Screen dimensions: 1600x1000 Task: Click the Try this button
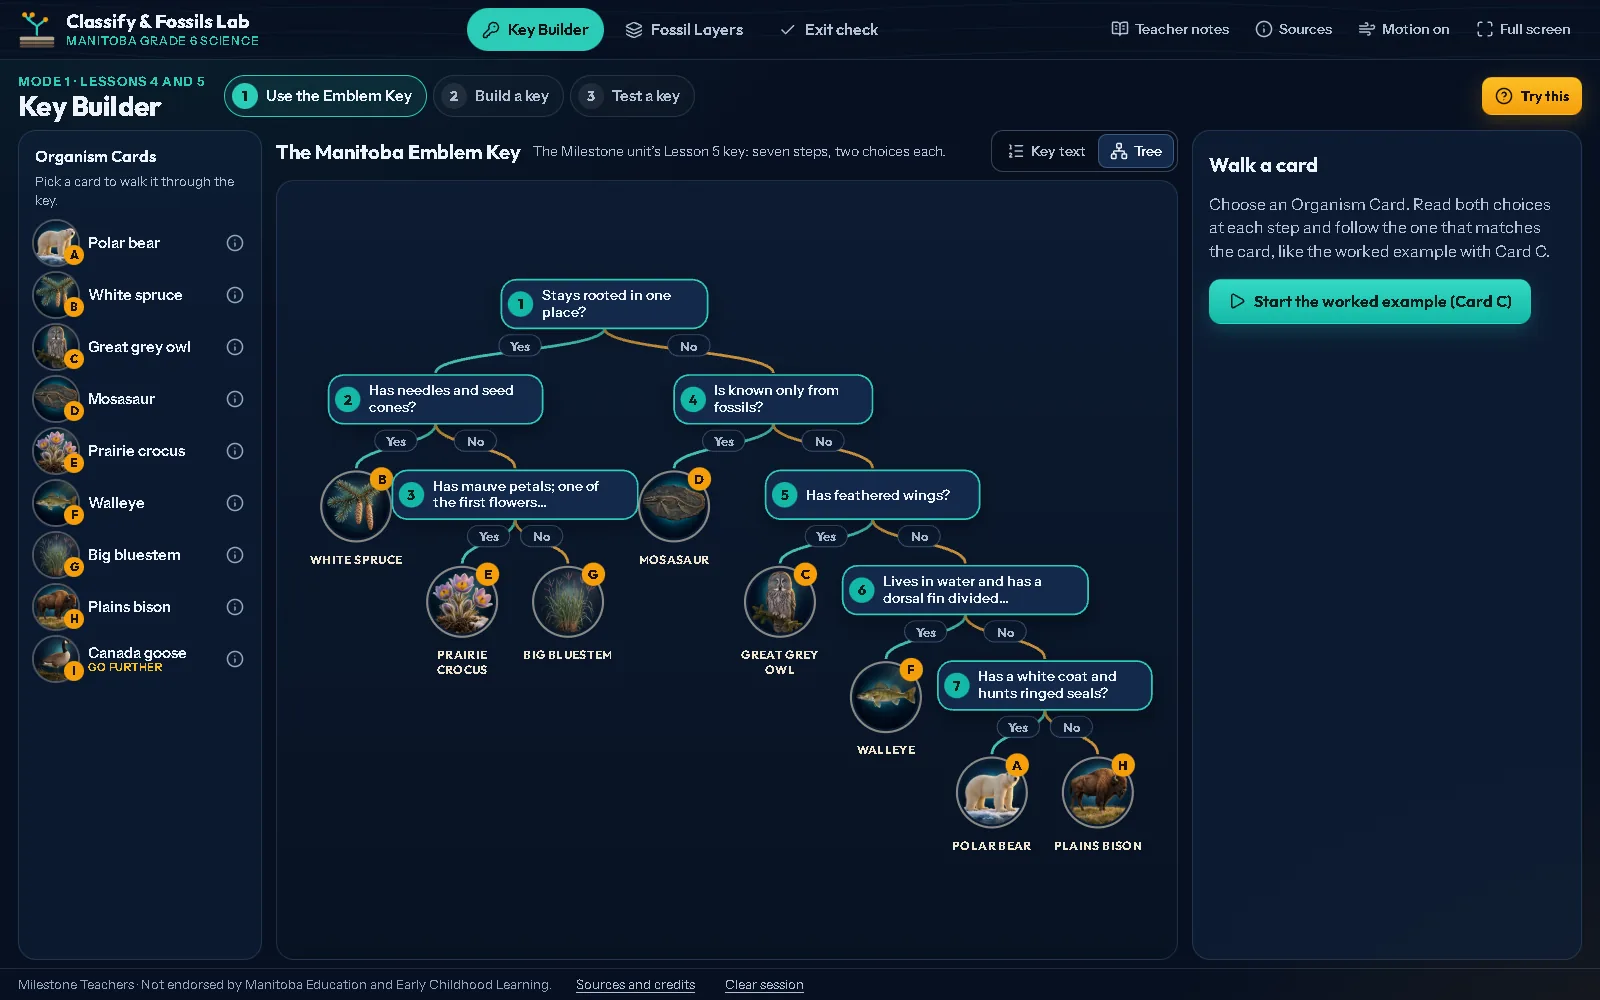[1532, 96]
